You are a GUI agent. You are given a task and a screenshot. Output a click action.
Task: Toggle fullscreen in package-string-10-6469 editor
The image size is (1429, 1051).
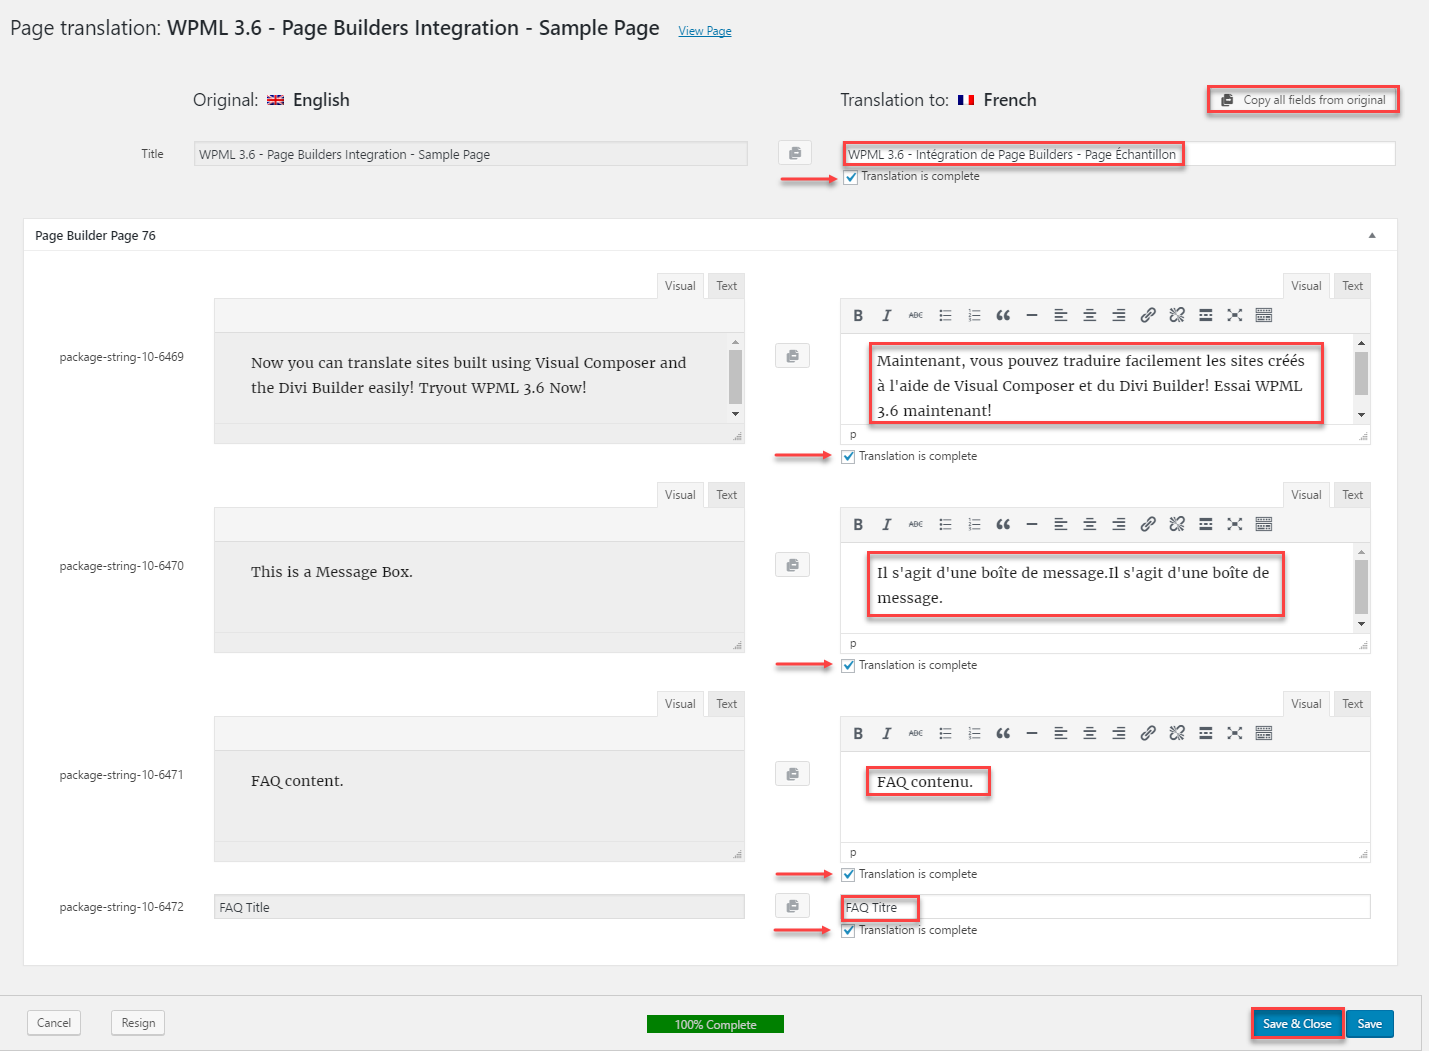click(x=1235, y=315)
